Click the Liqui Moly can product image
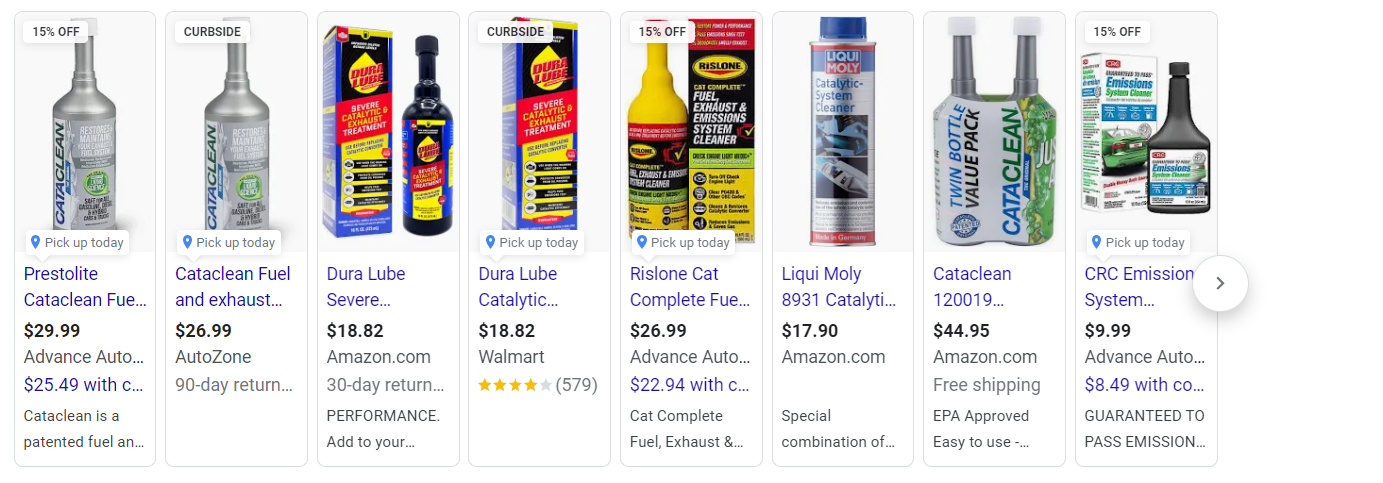Image resolution: width=1383 pixels, height=483 pixels. pyautogui.click(x=842, y=130)
